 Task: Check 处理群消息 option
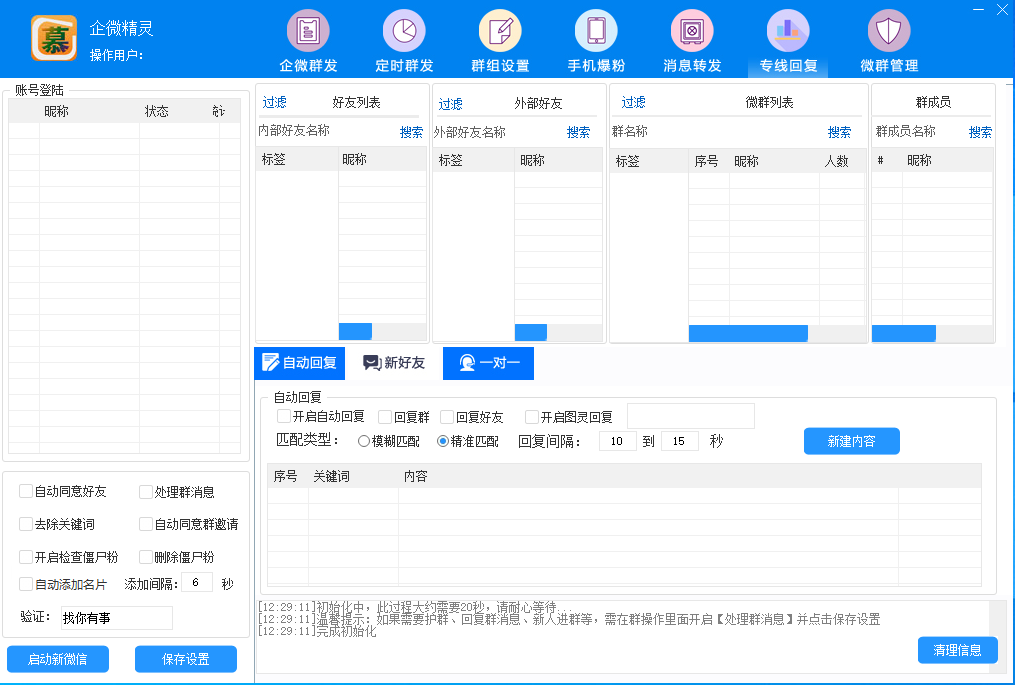(x=146, y=492)
